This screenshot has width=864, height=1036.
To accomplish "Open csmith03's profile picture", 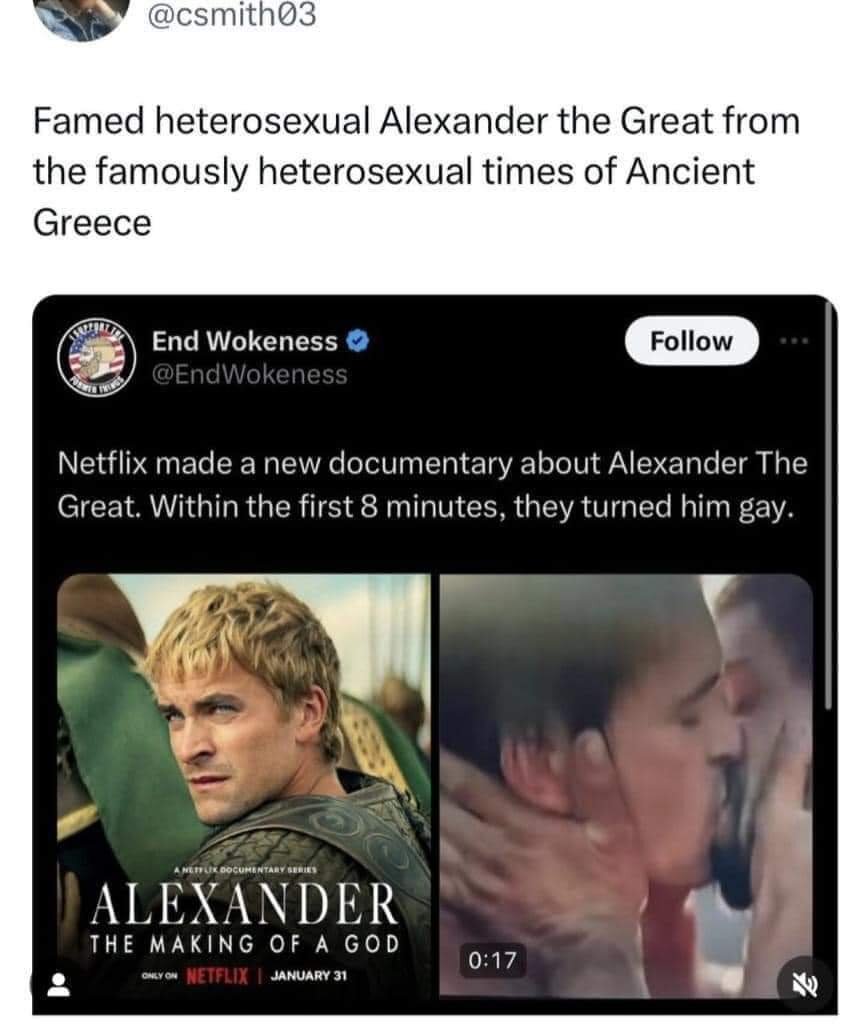I will tap(81, 18).
